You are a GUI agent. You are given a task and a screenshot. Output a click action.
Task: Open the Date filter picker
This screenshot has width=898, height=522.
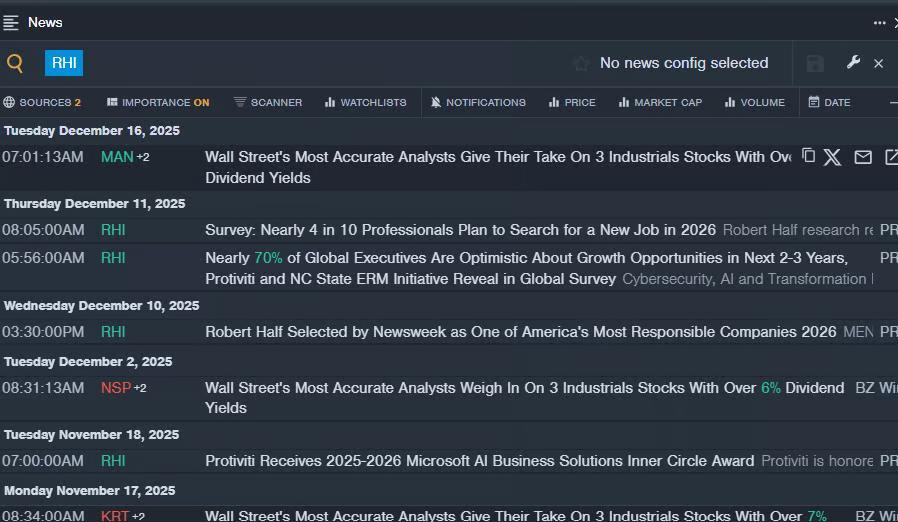[x=829, y=102]
